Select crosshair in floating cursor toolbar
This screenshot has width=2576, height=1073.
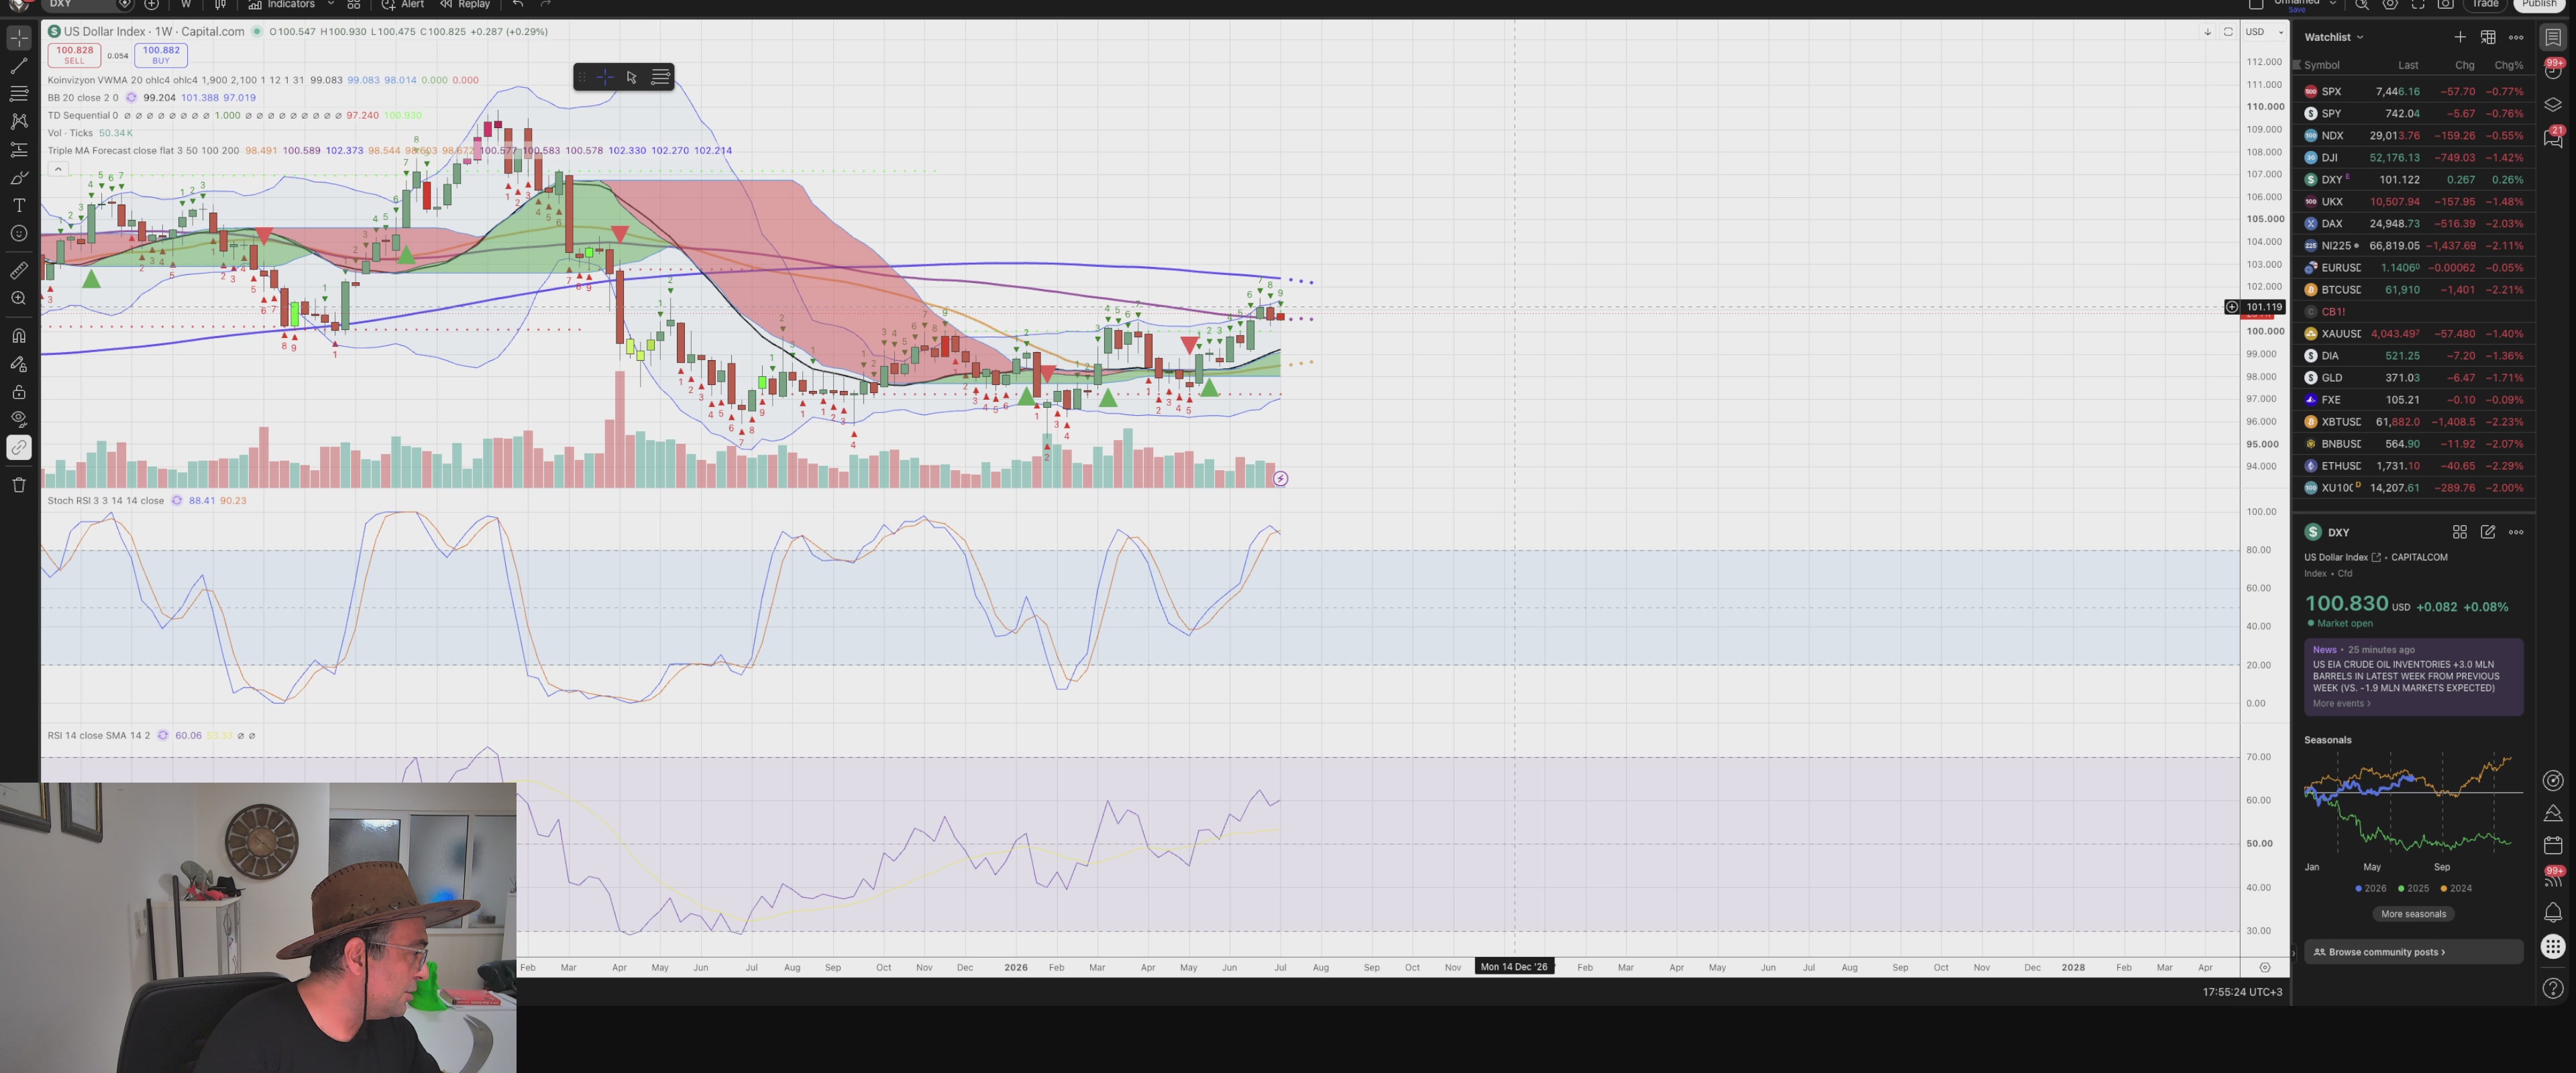pos(605,77)
